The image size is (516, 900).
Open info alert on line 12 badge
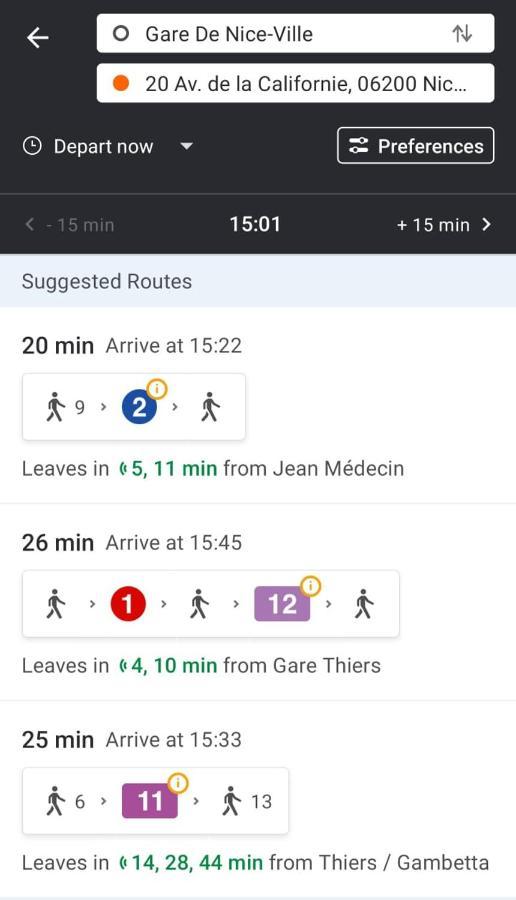pyautogui.click(x=311, y=585)
